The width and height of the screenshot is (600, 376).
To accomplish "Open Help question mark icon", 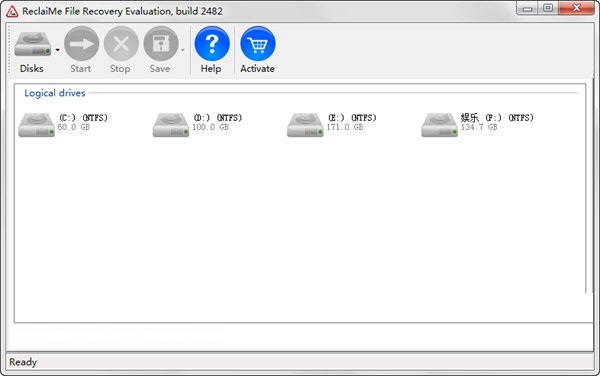I will point(212,44).
